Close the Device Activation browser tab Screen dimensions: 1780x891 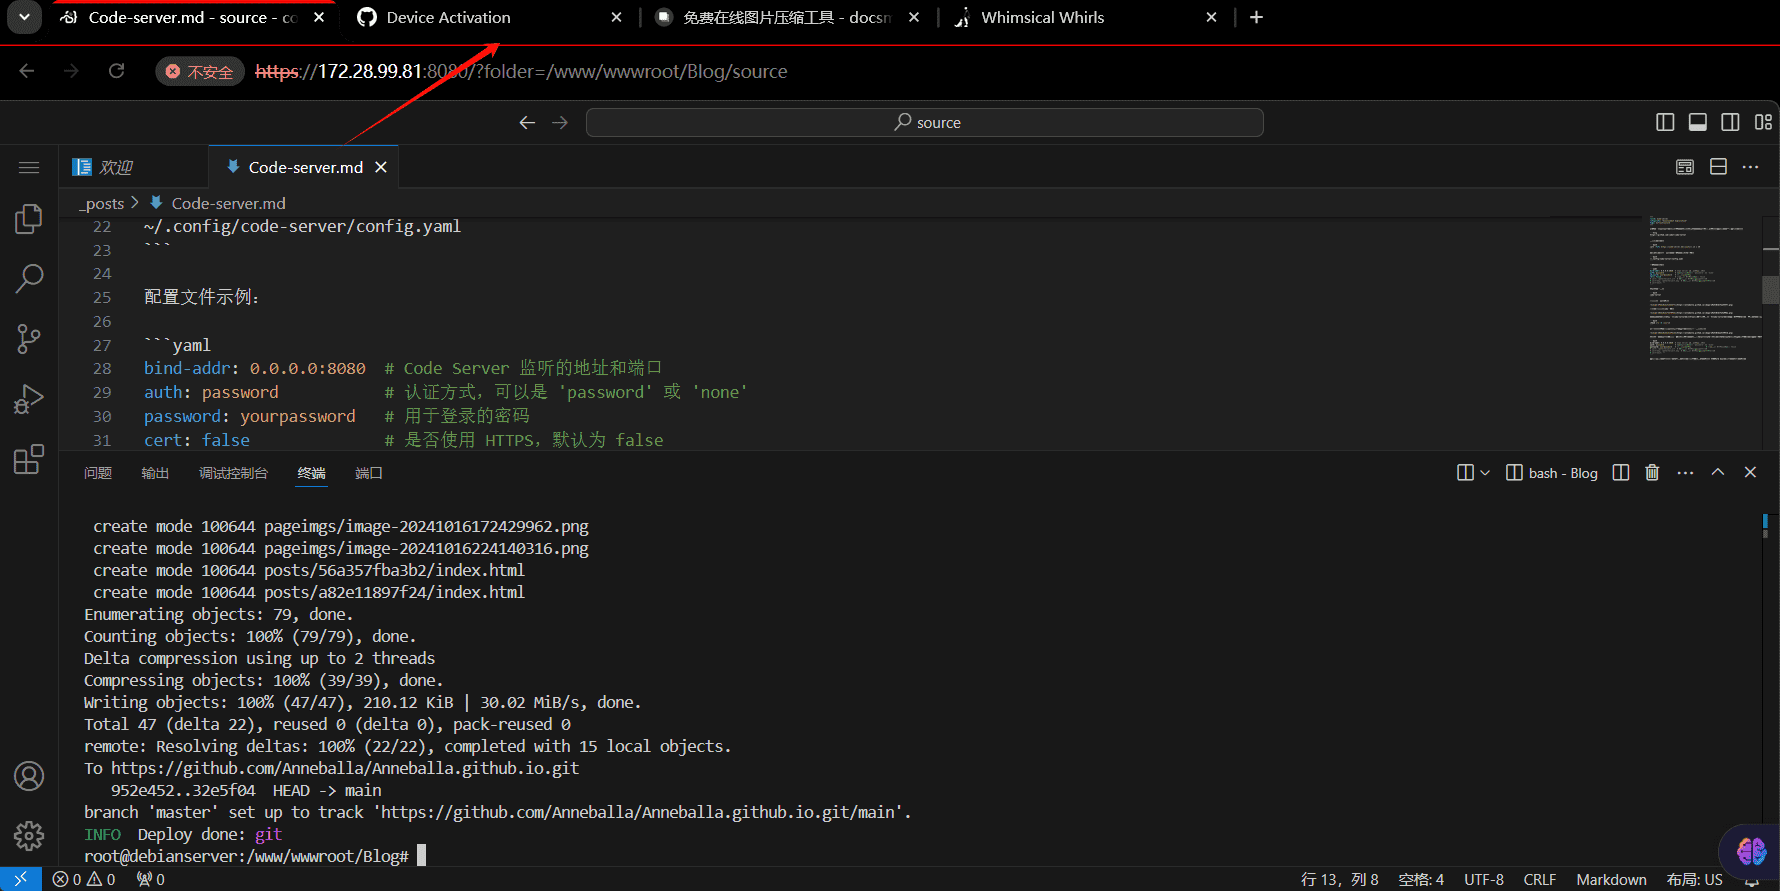[x=616, y=17]
